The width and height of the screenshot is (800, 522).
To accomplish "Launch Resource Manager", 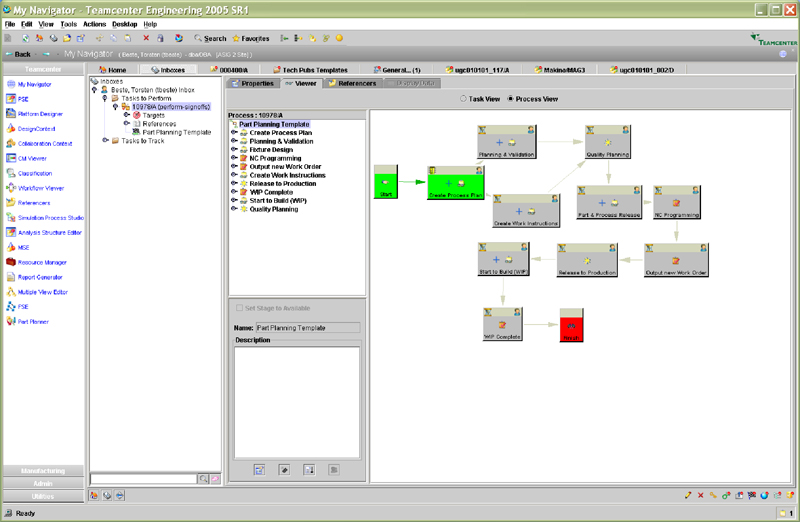I will click(x=36, y=262).
